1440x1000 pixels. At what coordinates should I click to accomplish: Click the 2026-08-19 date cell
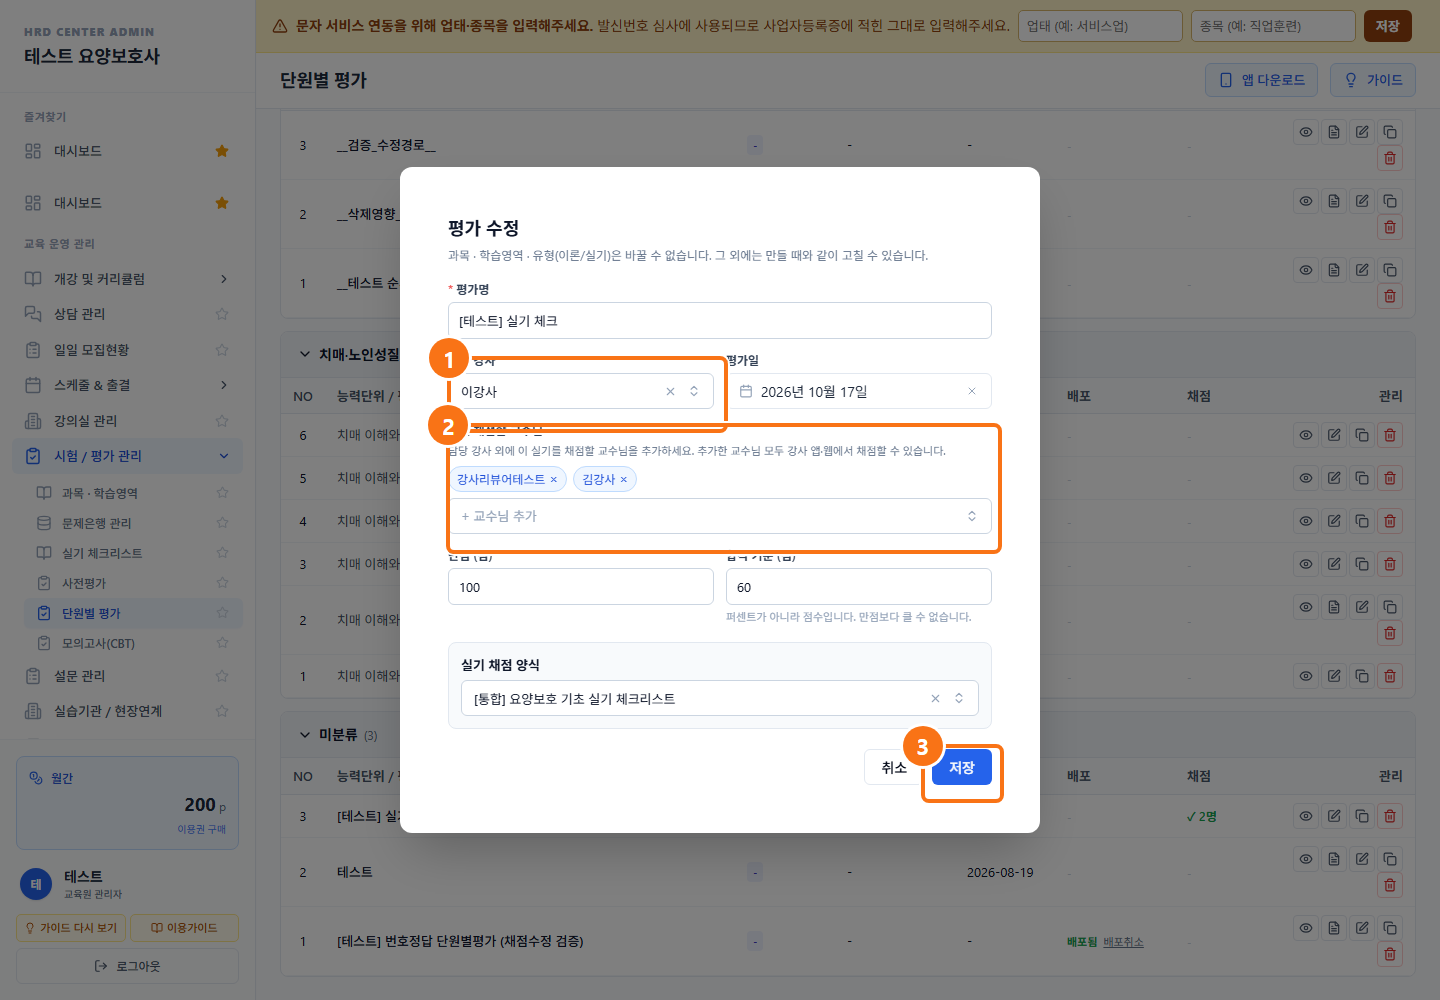(x=1000, y=873)
